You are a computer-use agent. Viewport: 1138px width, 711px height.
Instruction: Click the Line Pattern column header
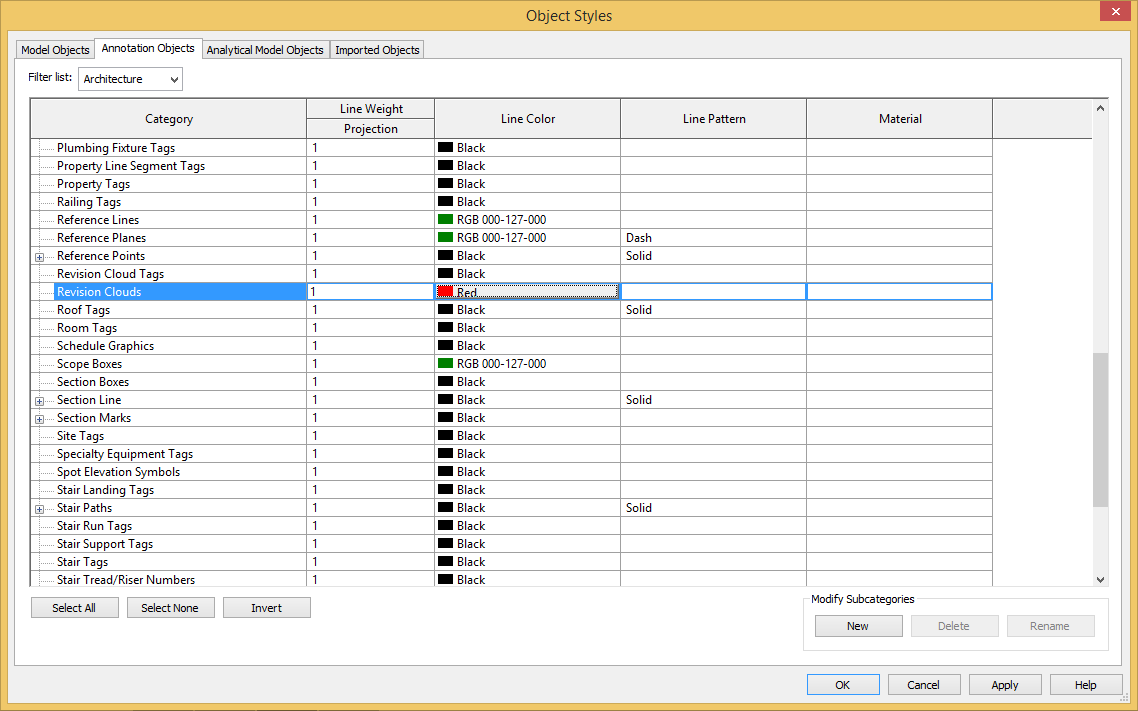(x=713, y=119)
